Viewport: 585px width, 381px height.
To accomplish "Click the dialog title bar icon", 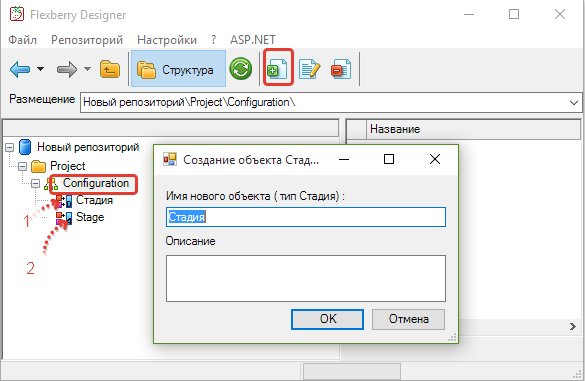I will [x=170, y=159].
